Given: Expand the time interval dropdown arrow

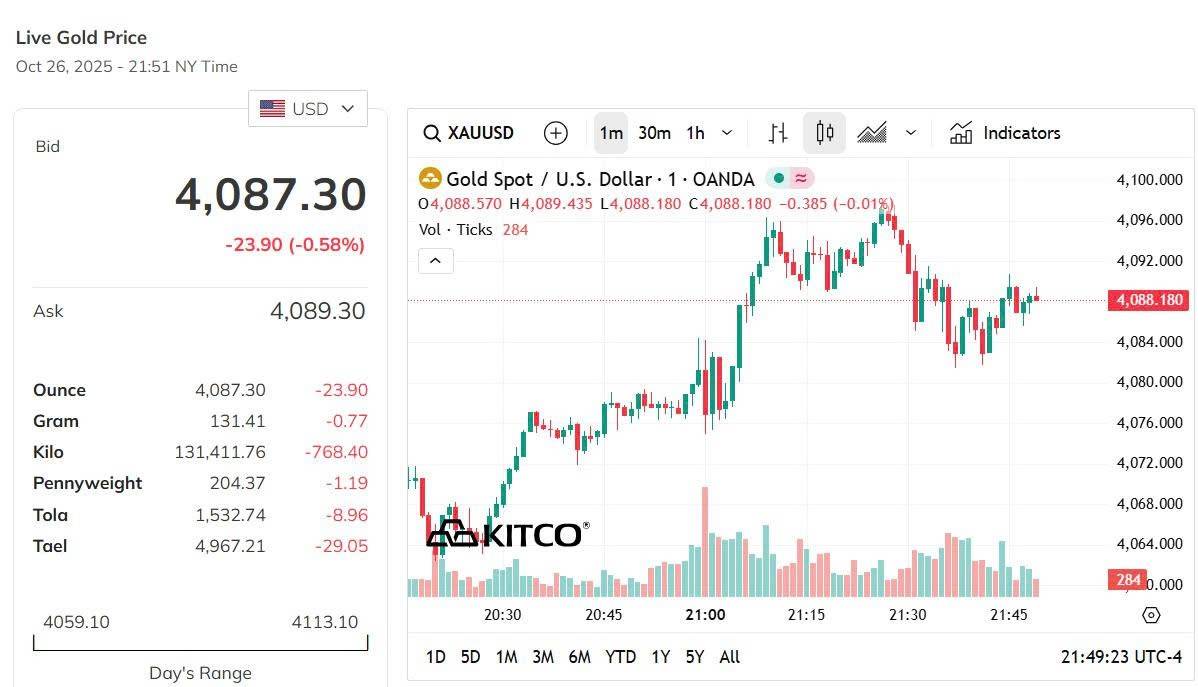Looking at the screenshot, I should (x=727, y=133).
